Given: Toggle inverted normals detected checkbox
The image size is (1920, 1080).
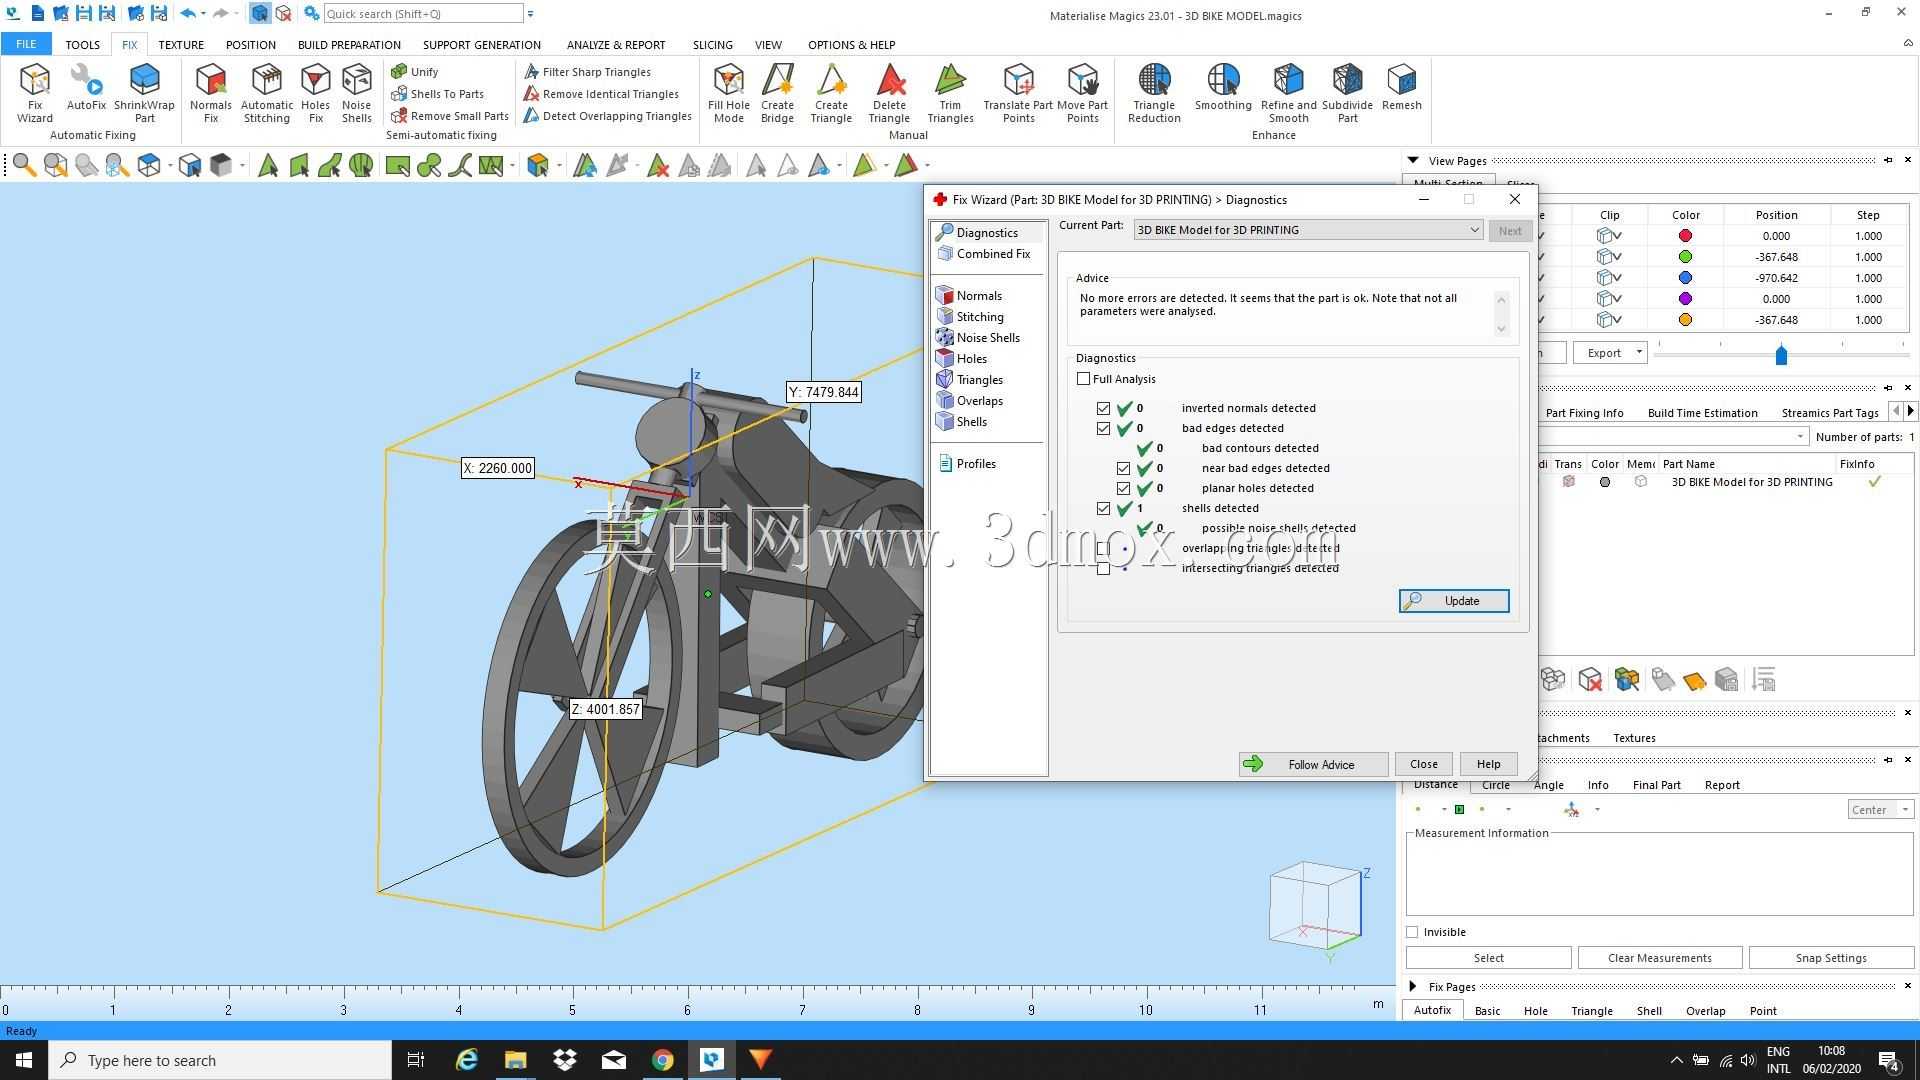Looking at the screenshot, I should coord(1103,408).
